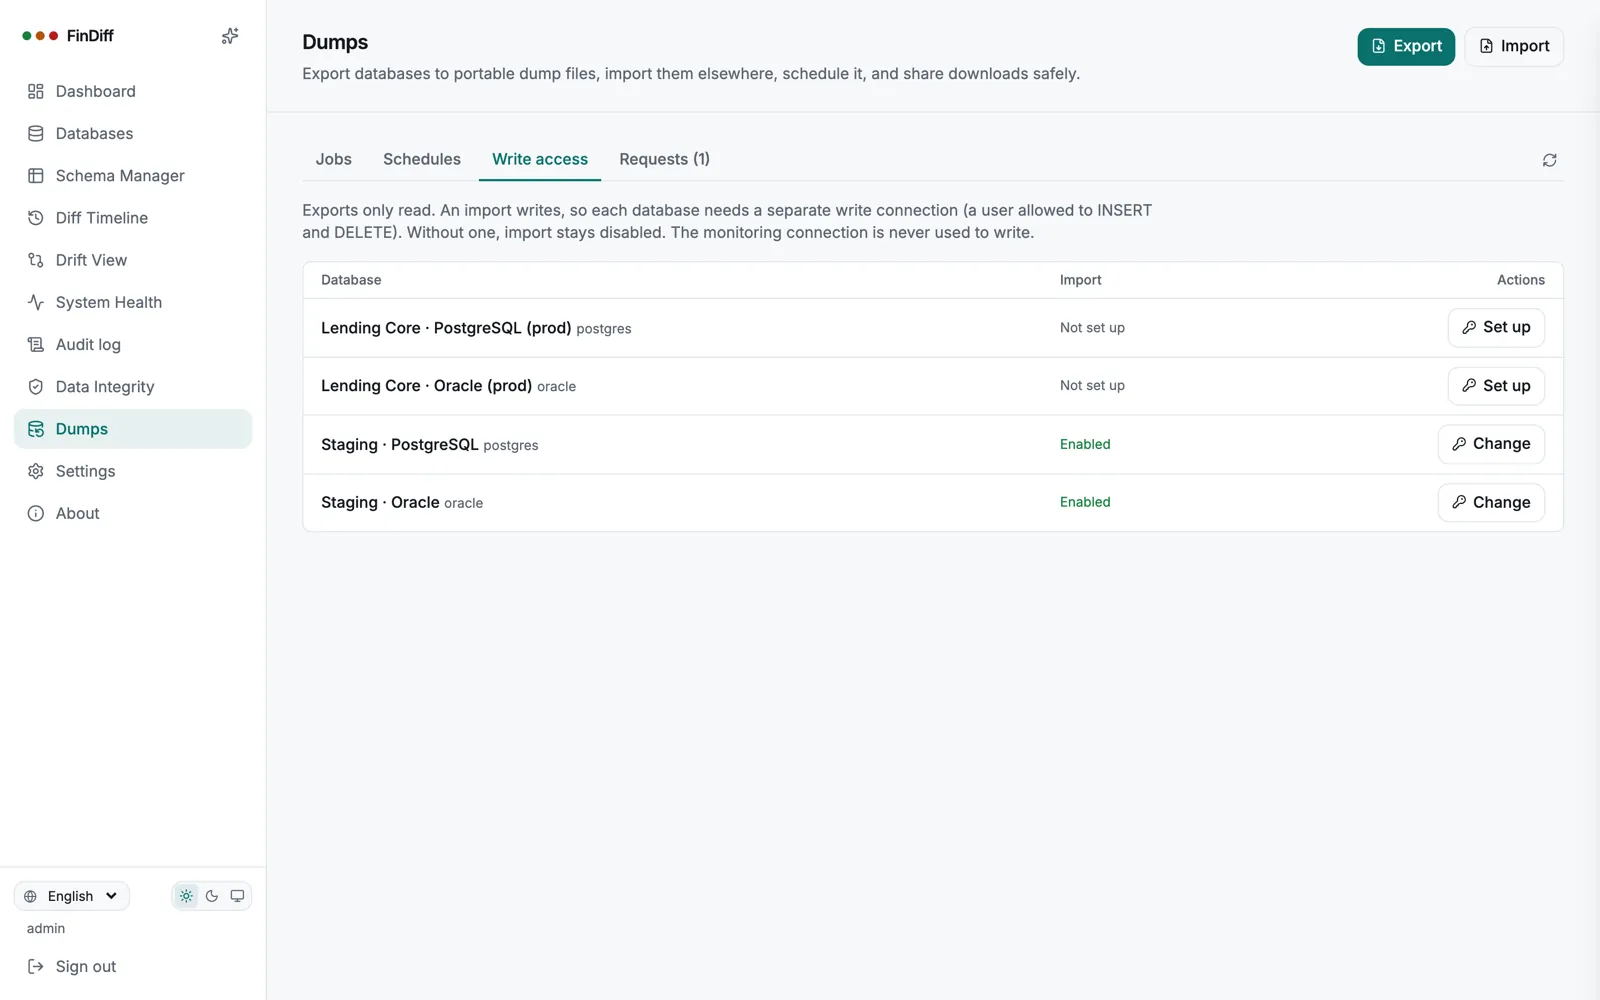Viewport: 1600px width, 1000px height.
Task: Click Enabled status for Staging PostgreSQL
Action: 1085,444
